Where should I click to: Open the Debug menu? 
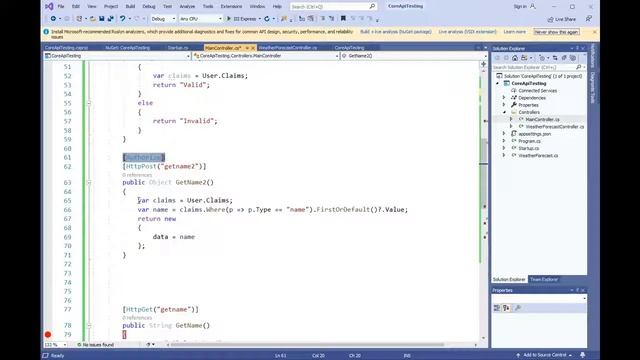[x=149, y=7]
